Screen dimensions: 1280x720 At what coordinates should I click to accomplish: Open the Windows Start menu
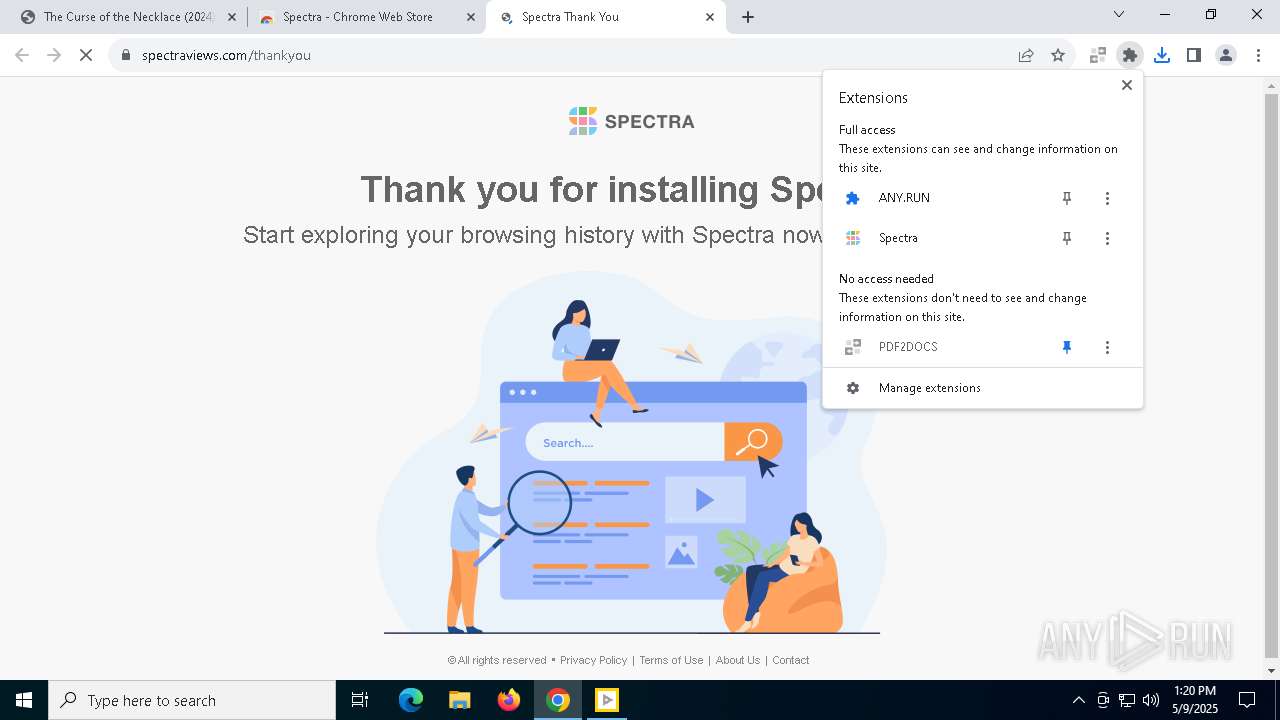[x=24, y=700]
